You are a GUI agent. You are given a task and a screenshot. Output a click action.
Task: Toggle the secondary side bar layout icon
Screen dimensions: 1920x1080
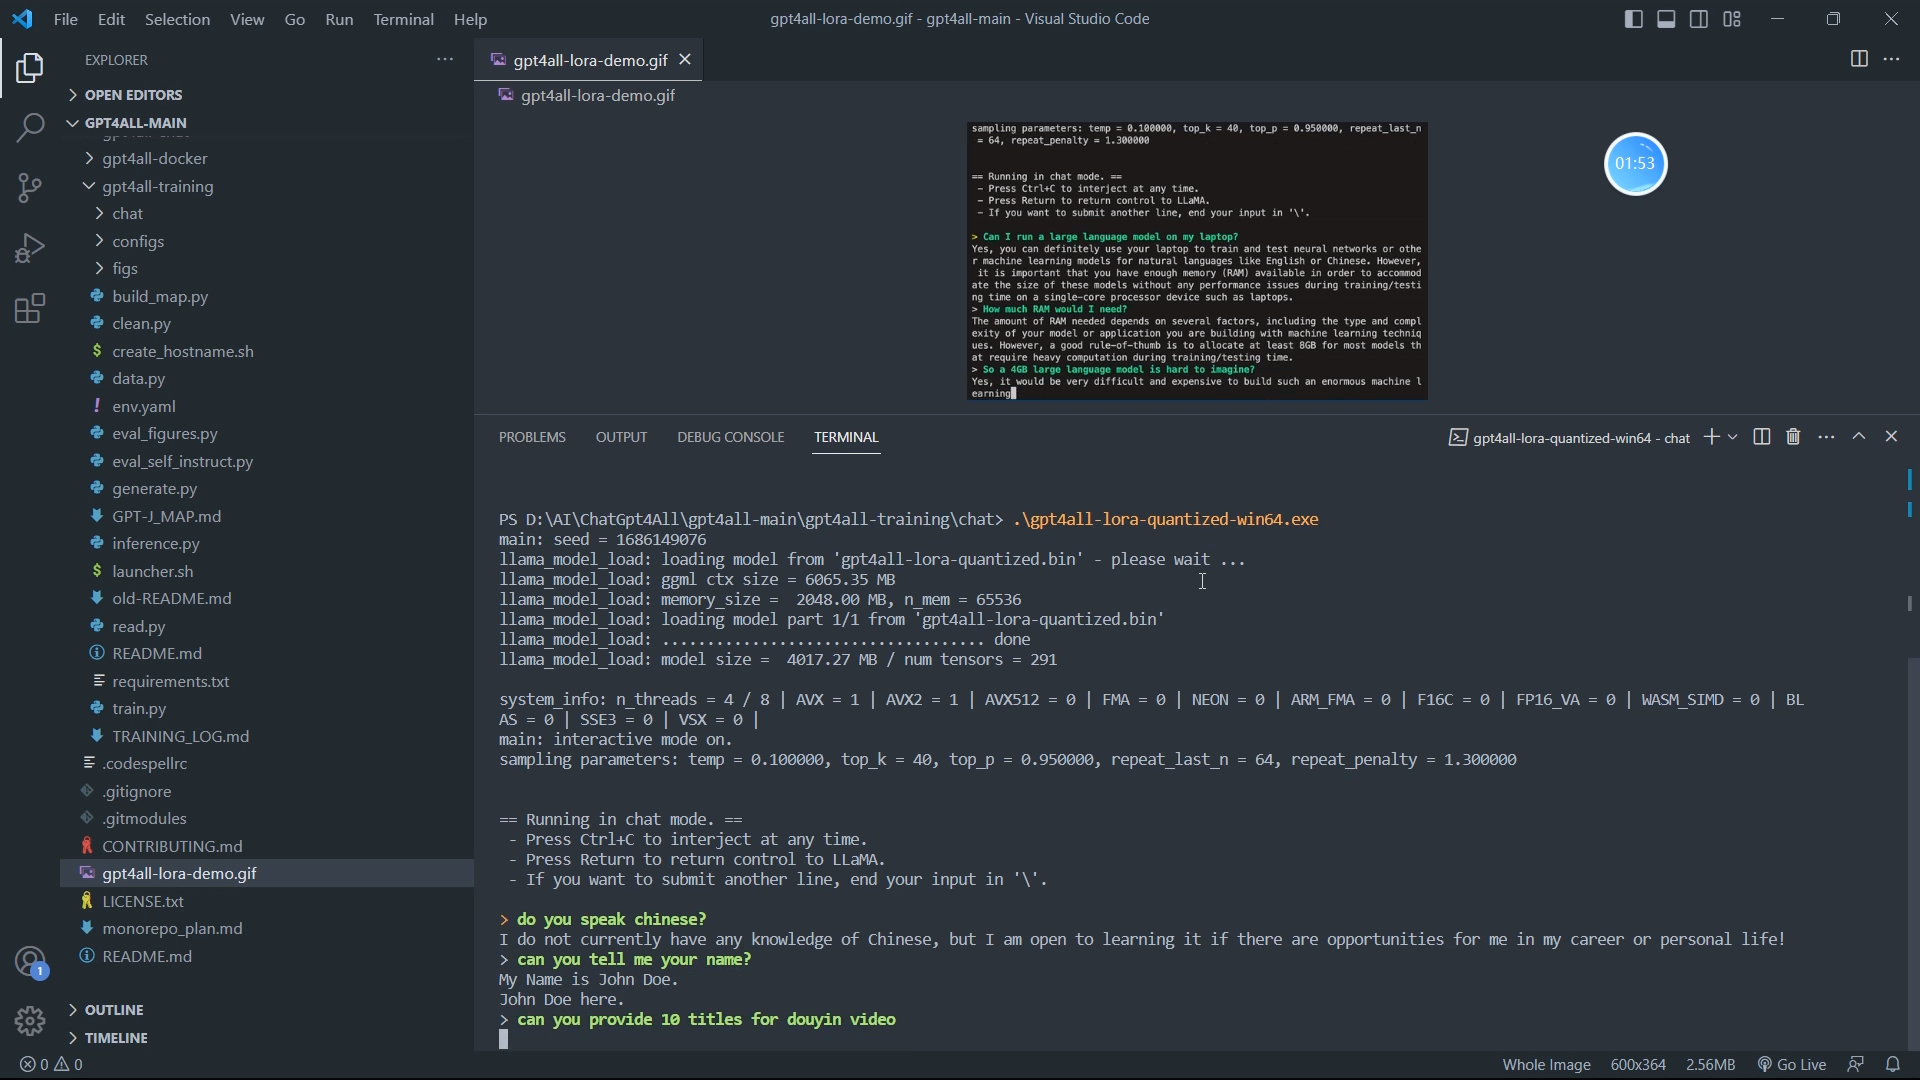1699,19
